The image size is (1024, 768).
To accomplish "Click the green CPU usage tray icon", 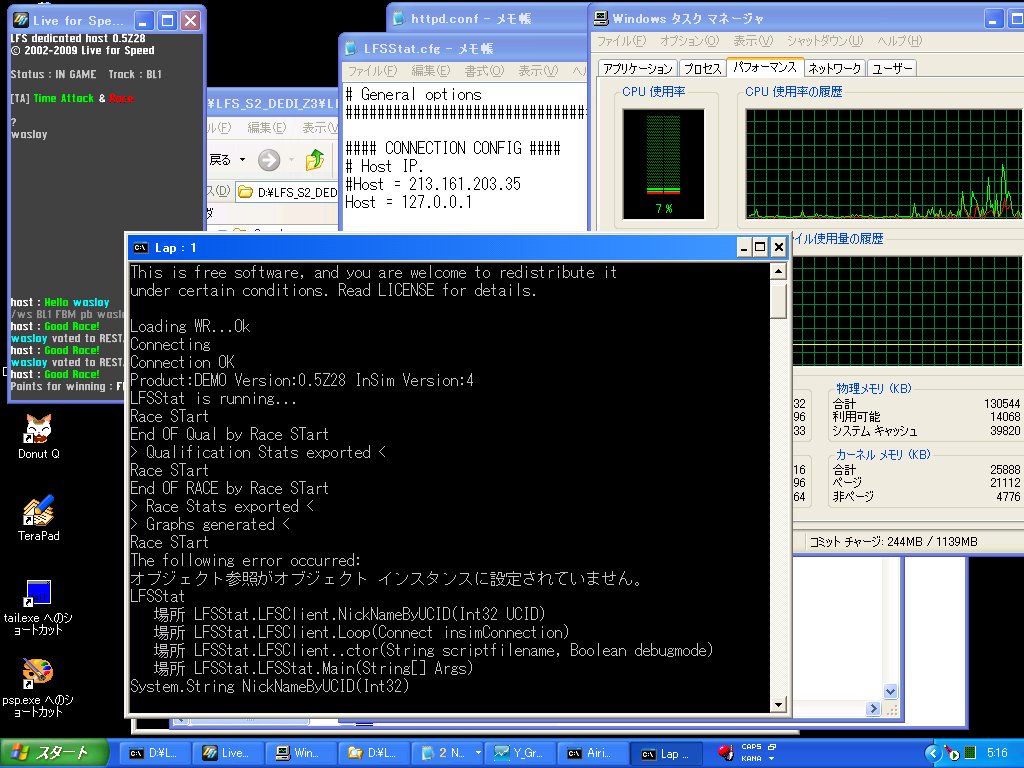I will 970,753.
